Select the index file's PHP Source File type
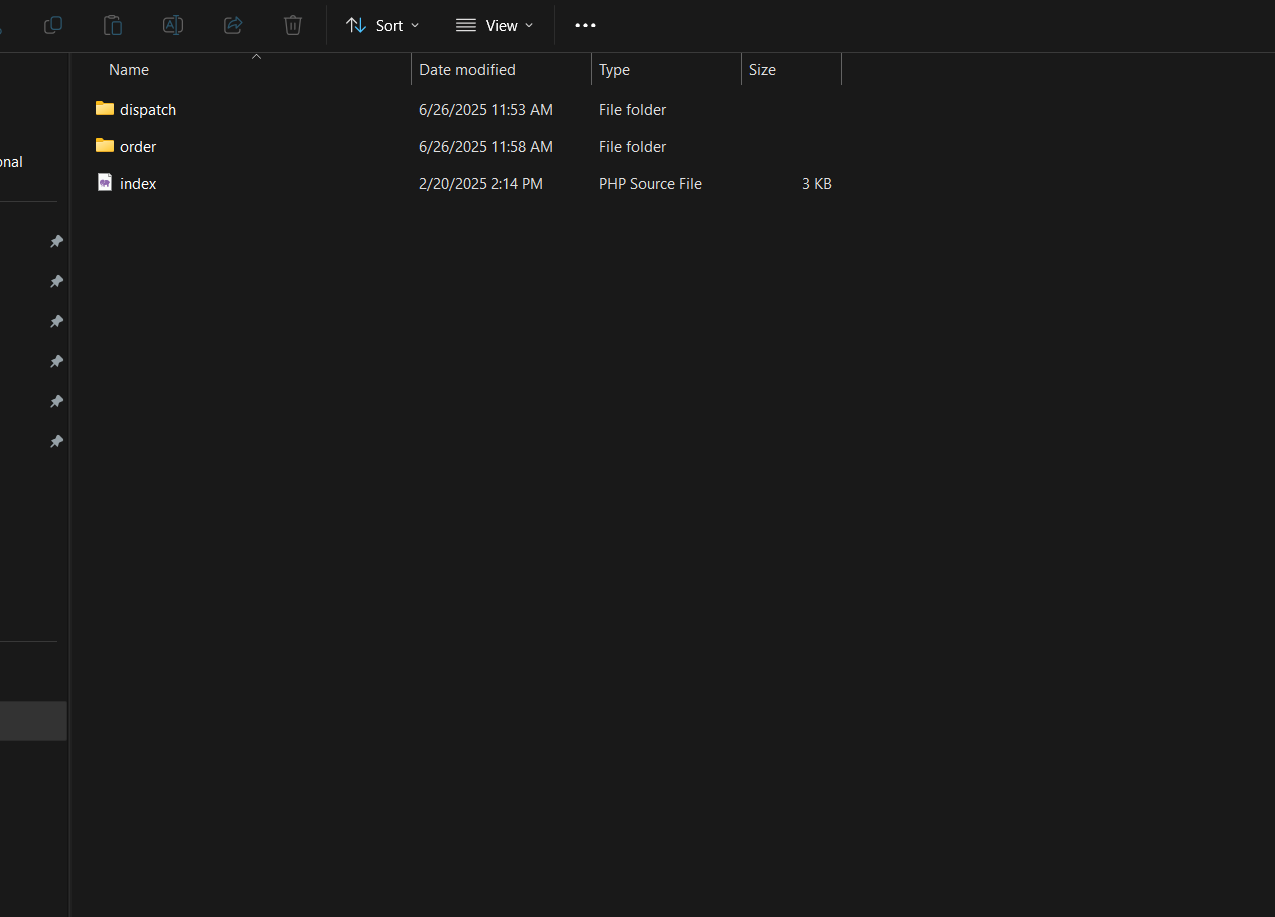 click(650, 184)
